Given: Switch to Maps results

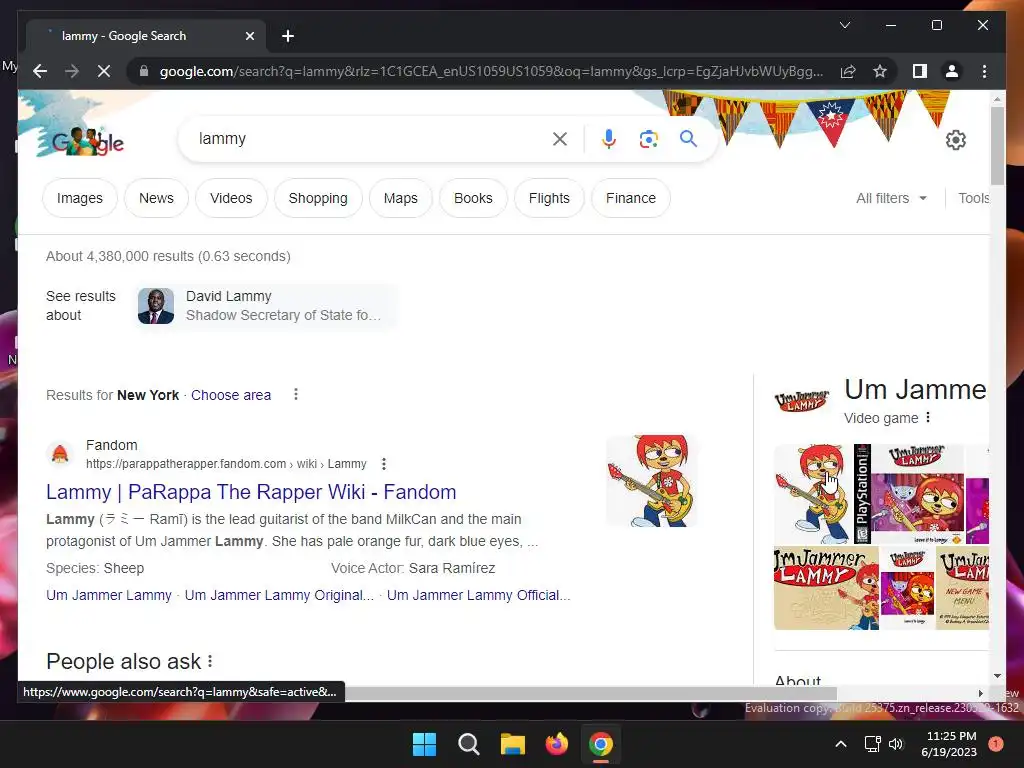Looking at the screenshot, I should click(400, 198).
